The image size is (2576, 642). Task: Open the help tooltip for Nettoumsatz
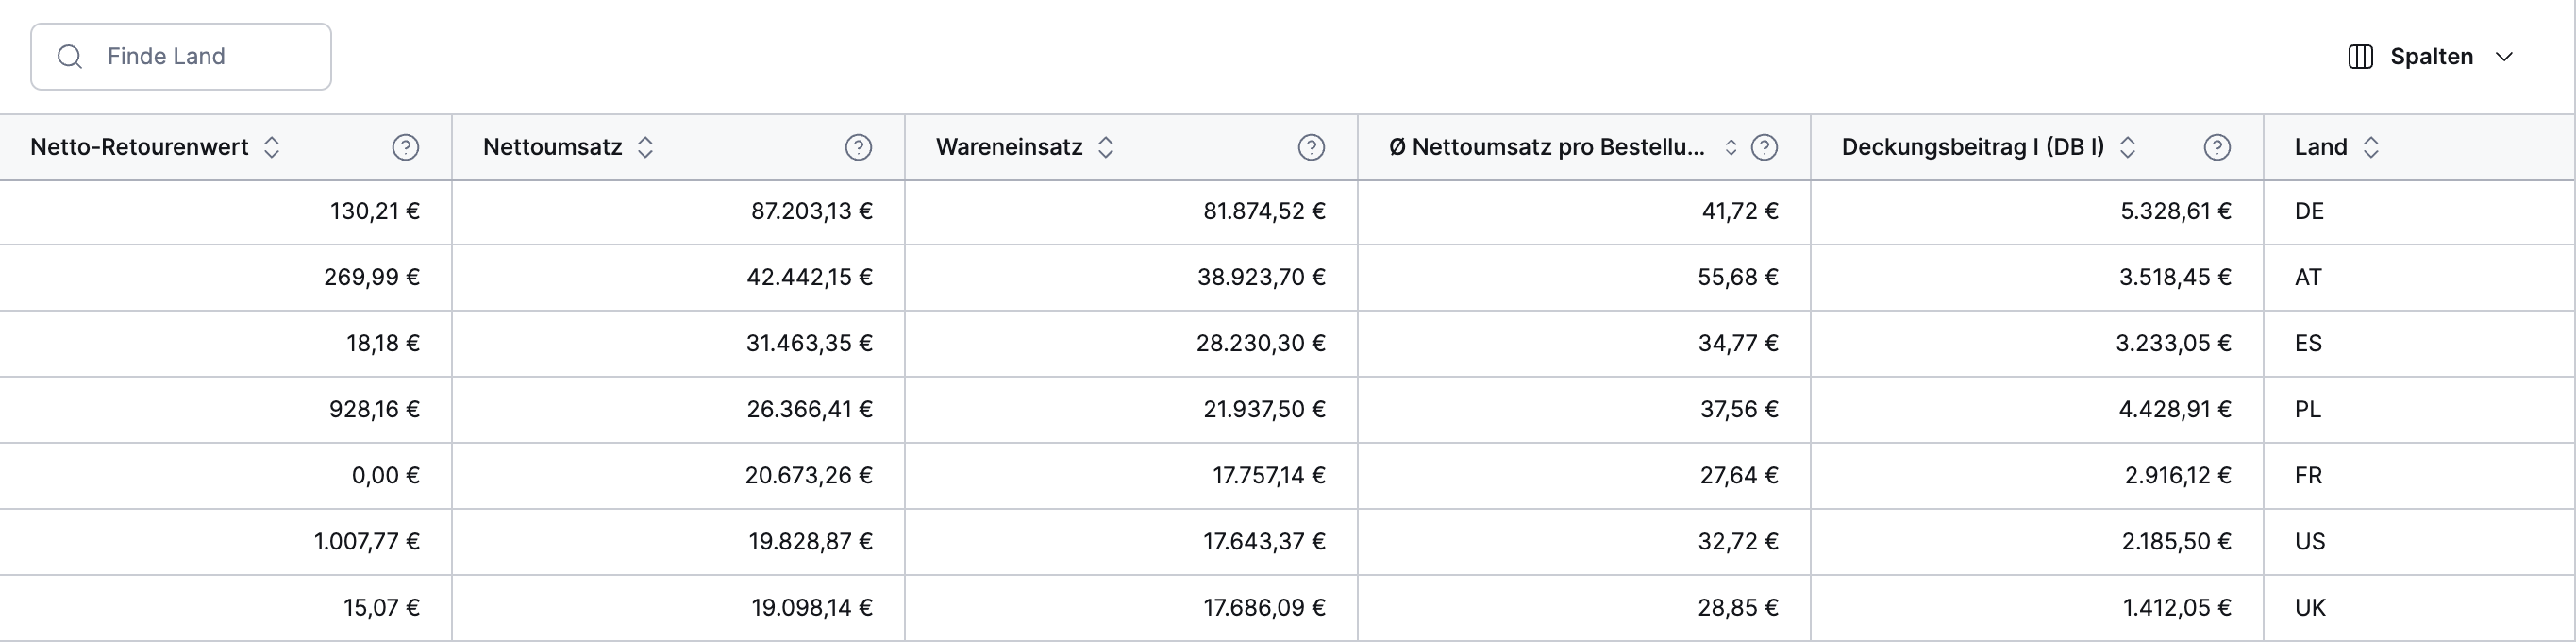tap(859, 147)
